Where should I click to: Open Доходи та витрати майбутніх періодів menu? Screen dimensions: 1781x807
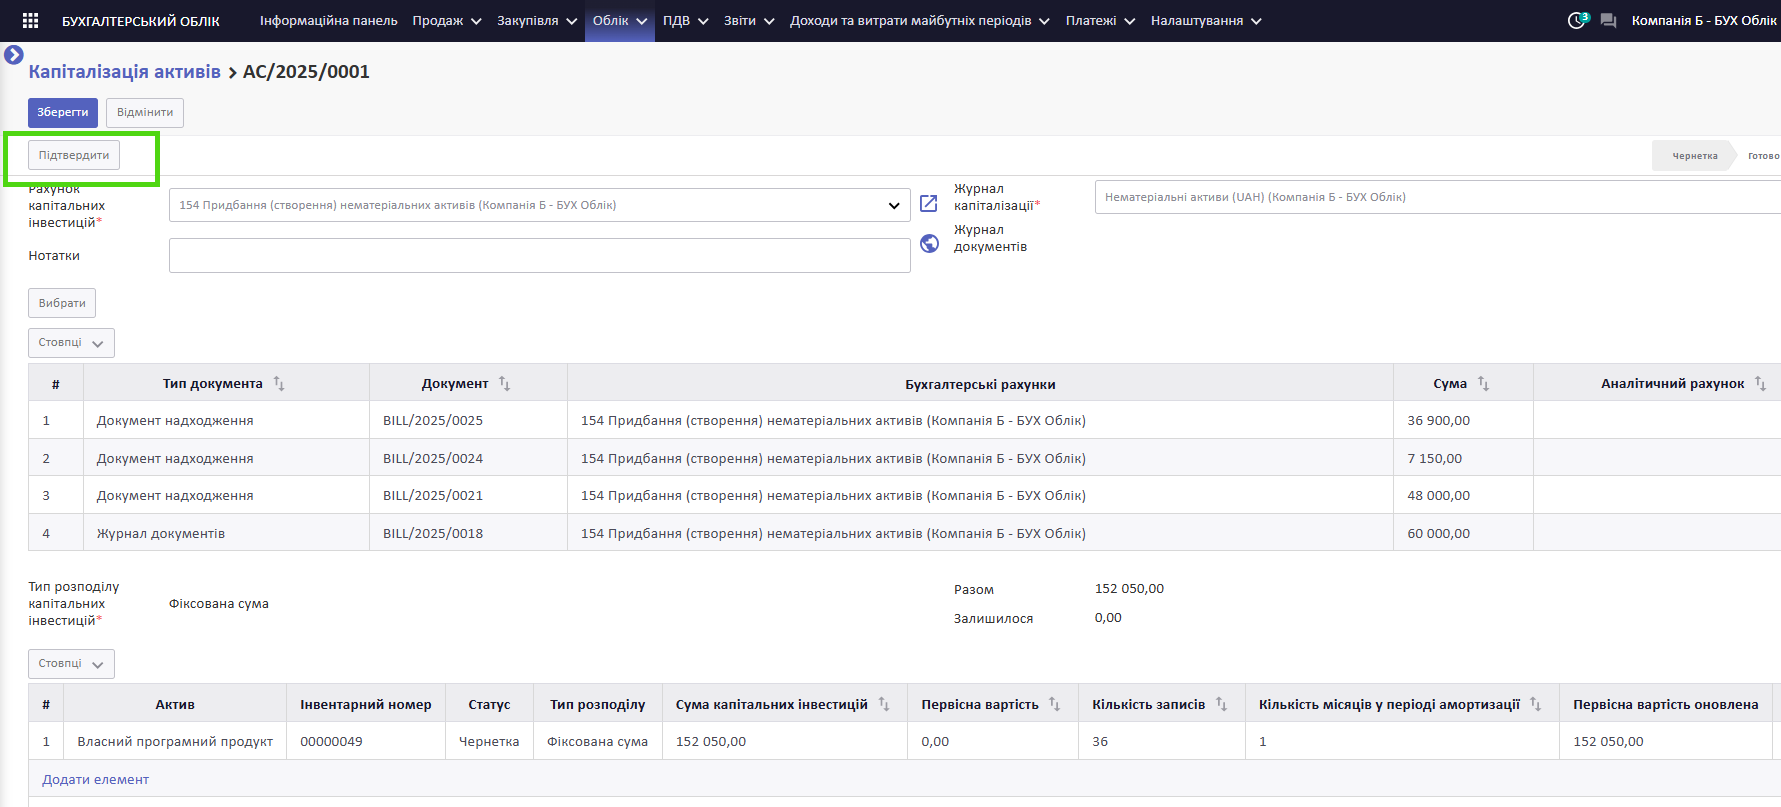click(920, 20)
